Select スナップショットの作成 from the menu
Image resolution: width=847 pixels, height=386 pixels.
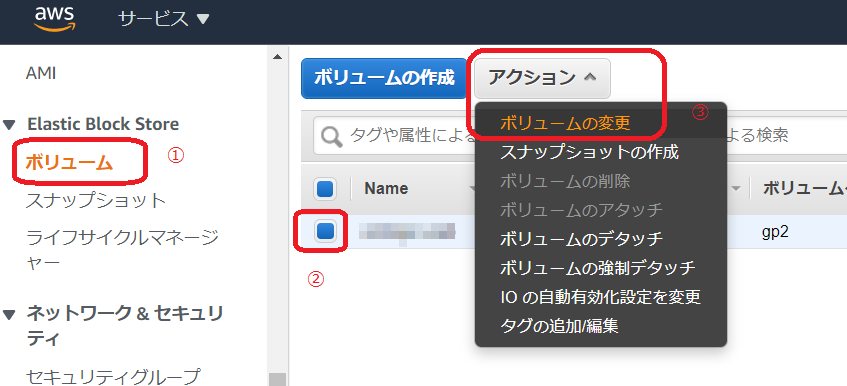589,152
